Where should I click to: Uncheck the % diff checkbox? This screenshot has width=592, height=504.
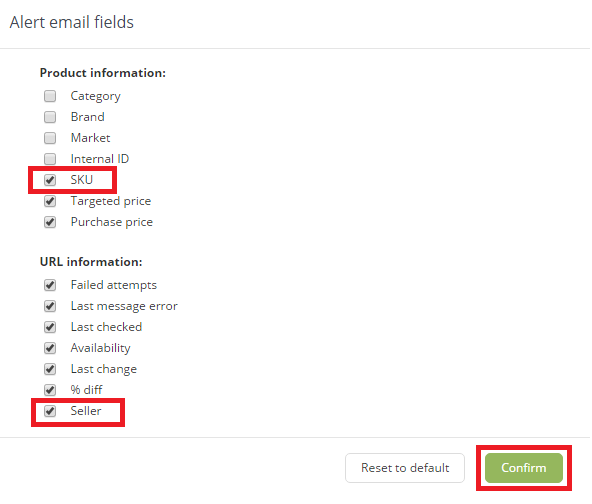(x=50, y=390)
